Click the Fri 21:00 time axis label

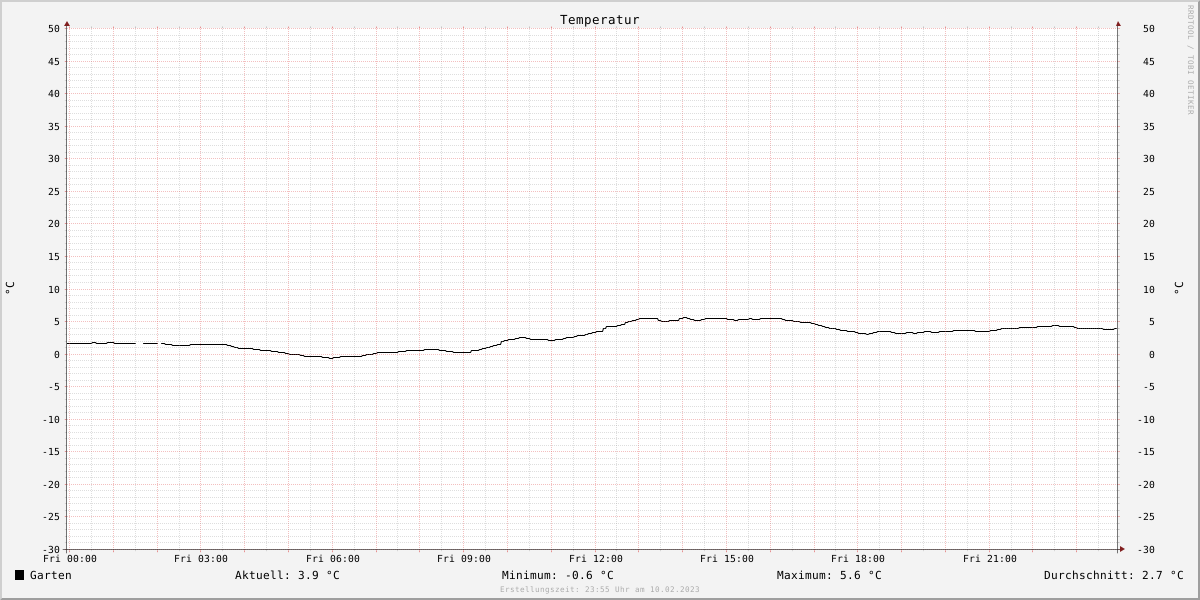tap(990, 559)
